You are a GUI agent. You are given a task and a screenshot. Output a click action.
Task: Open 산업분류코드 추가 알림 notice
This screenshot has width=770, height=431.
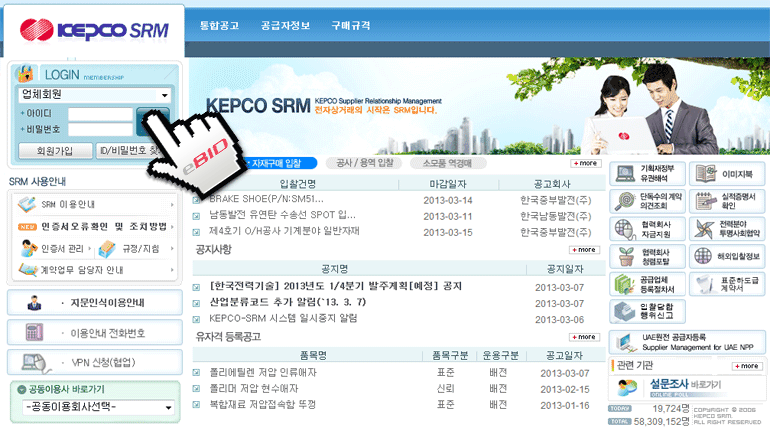287,302
